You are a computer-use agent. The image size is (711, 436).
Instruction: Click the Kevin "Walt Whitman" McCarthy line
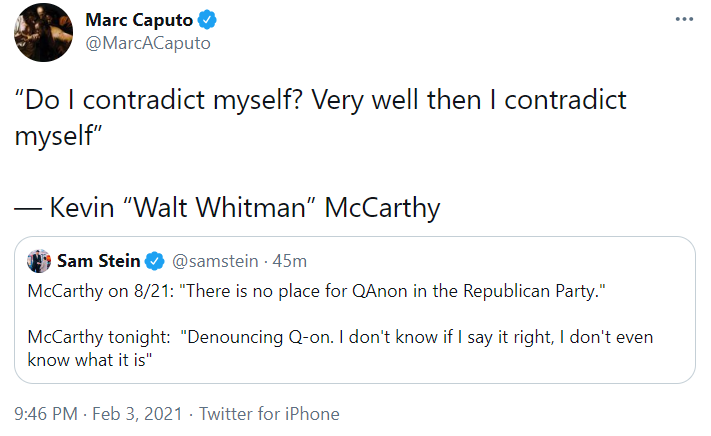click(227, 208)
